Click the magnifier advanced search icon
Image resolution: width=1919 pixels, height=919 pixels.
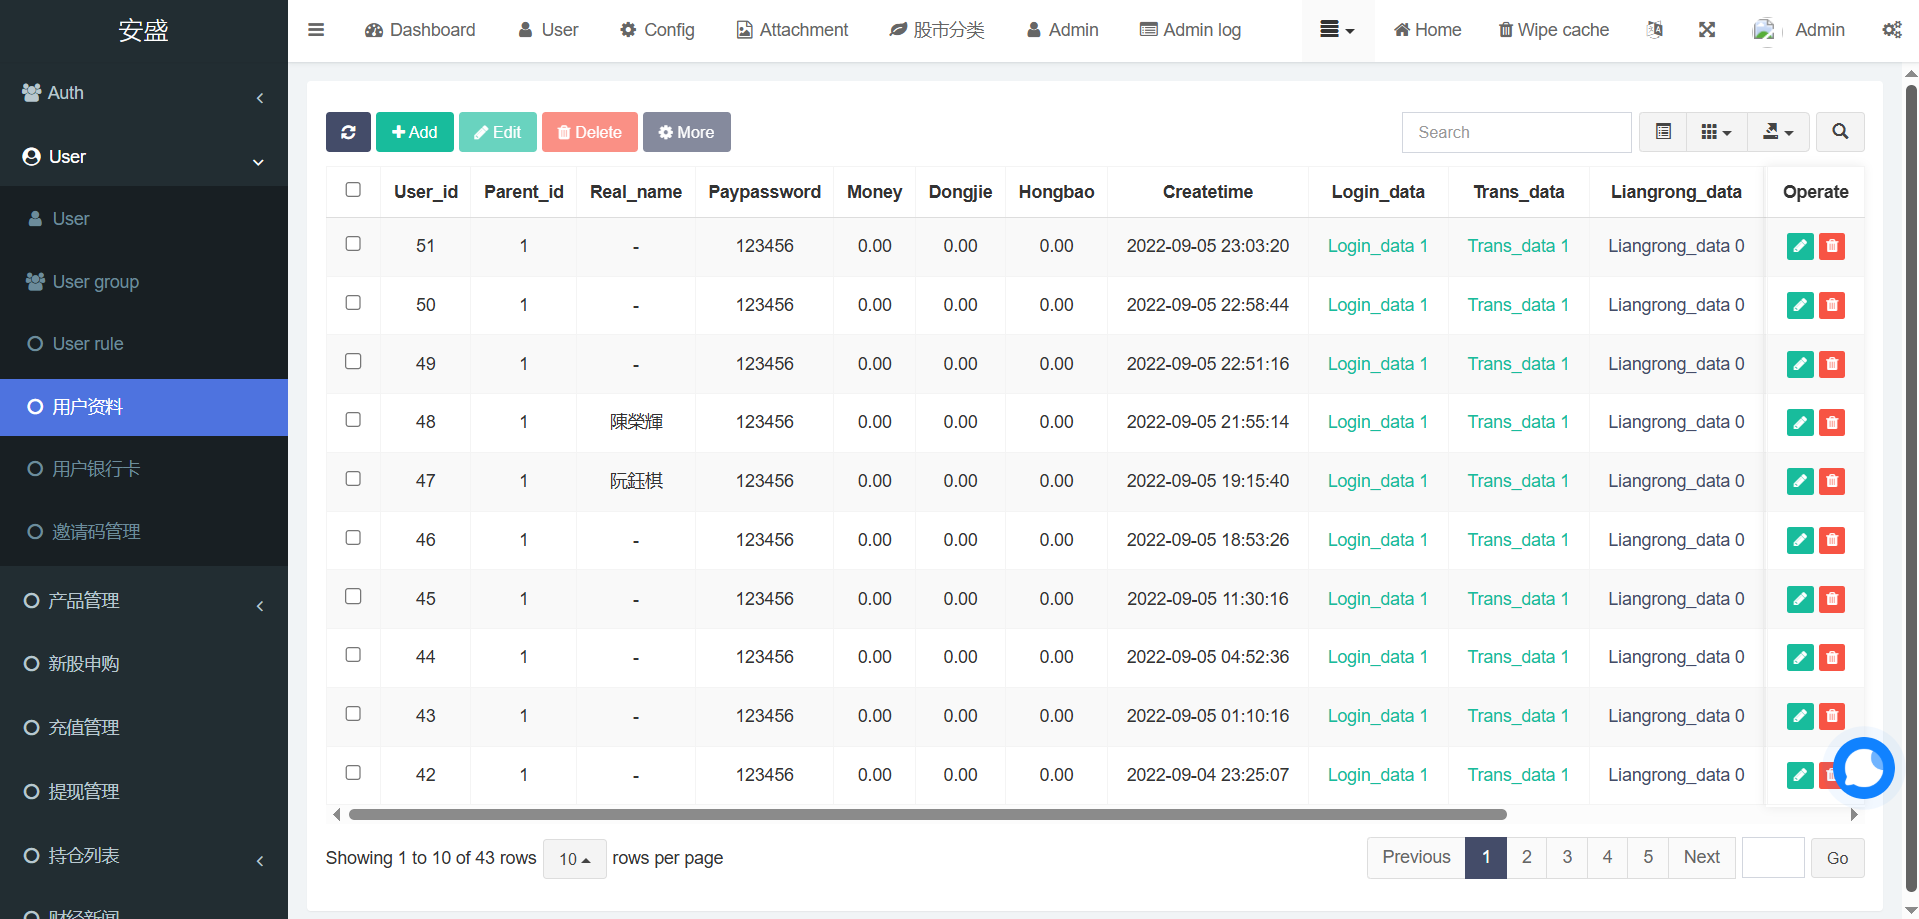point(1840,132)
